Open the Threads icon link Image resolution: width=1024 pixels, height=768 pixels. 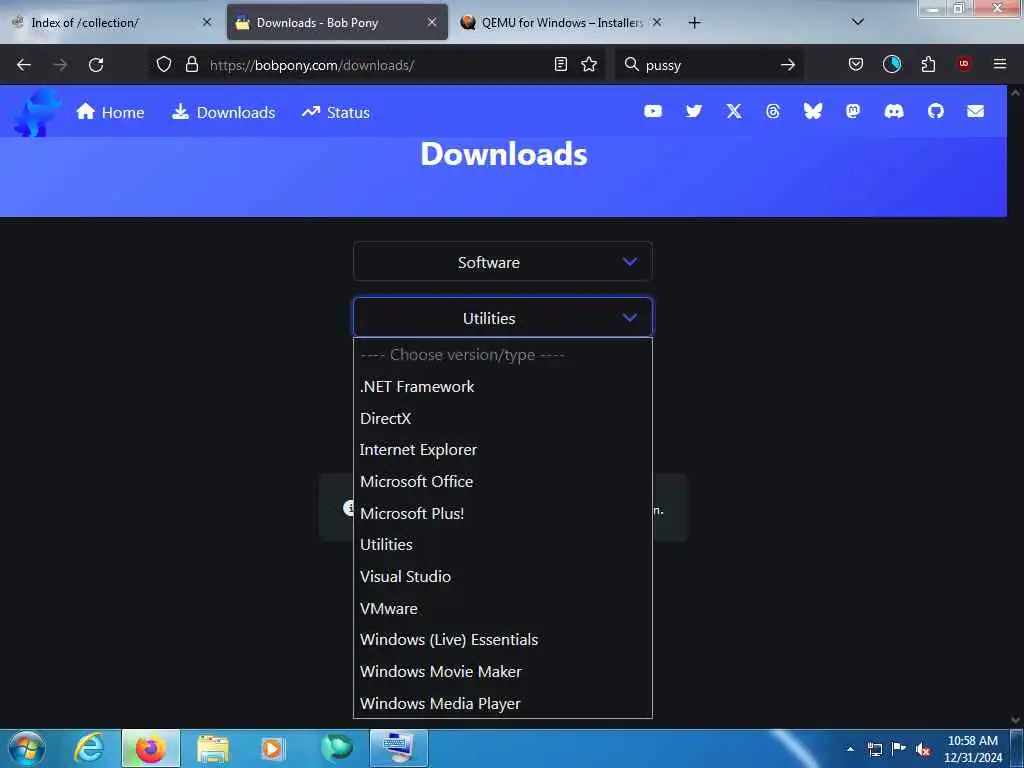tap(773, 112)
